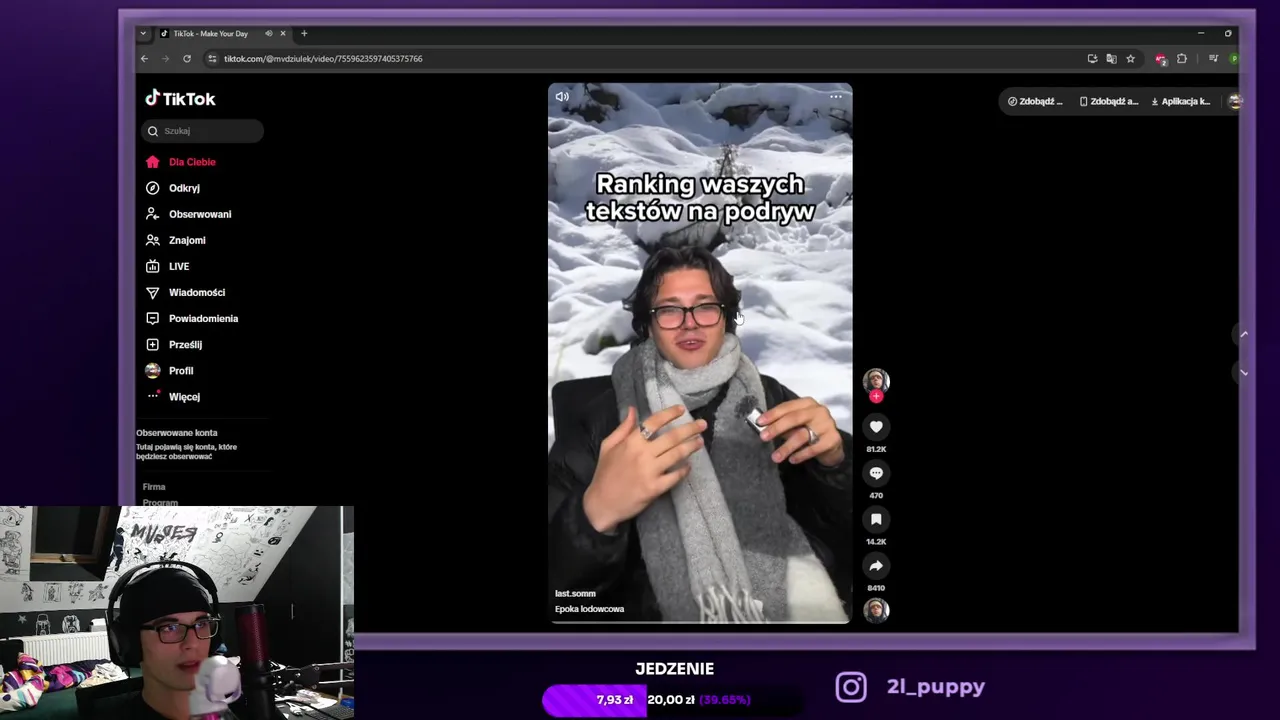The width and height of the screenshot is (1280, 720).
Task: Toggle the video sound speaker icon
Action: pos(562,97)
